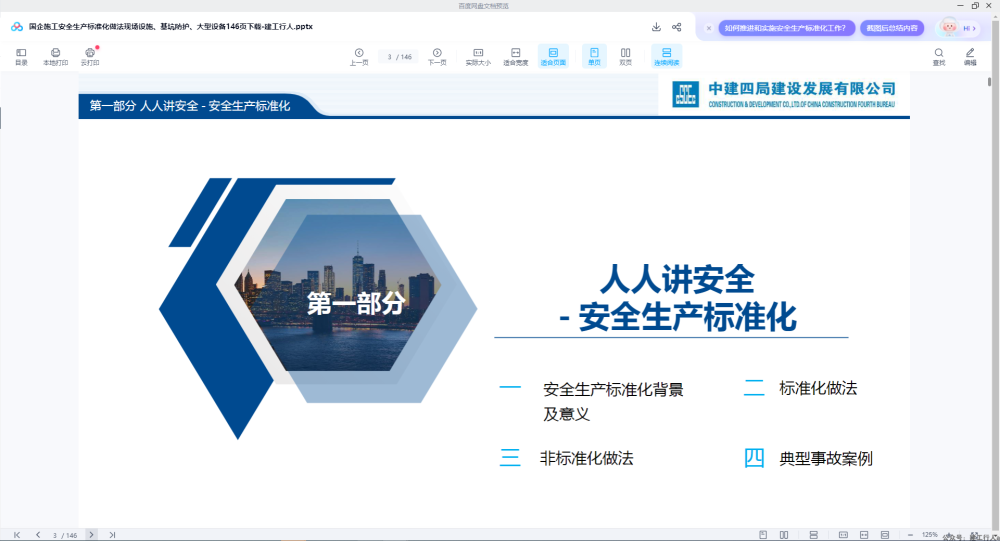Click the share icon next to download
Viewport: 1000px width, 541px height.
tap(677, 27)
